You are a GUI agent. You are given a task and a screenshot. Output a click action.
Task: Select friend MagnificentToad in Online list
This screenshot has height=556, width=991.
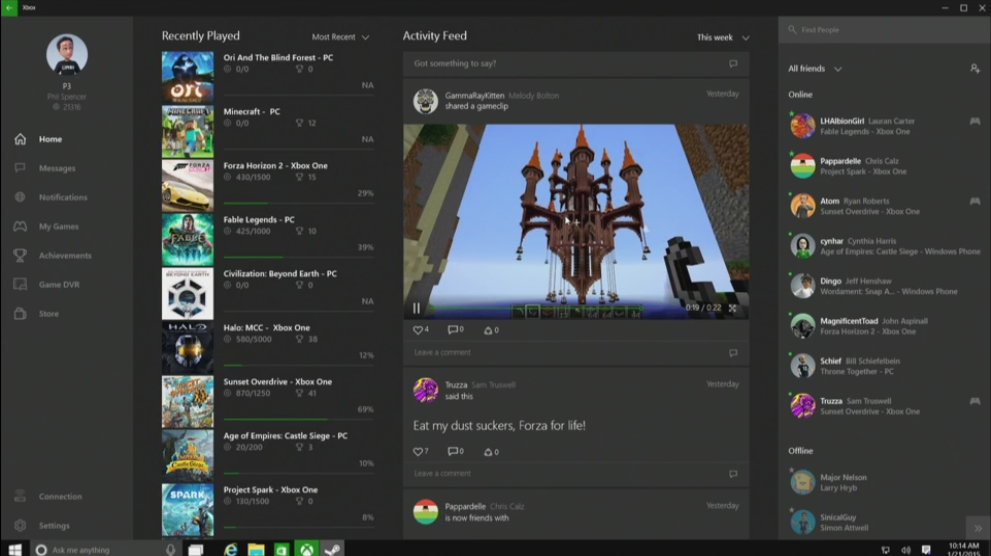(x=885, y=326)
